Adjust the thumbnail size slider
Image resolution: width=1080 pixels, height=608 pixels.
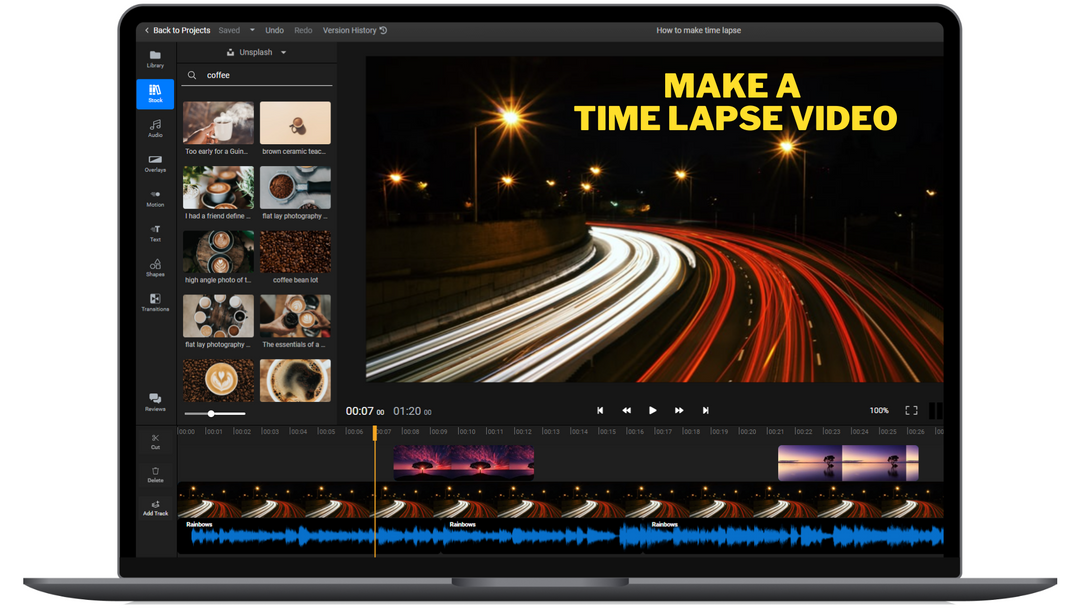pyautogui.click(x=211, y=413)
